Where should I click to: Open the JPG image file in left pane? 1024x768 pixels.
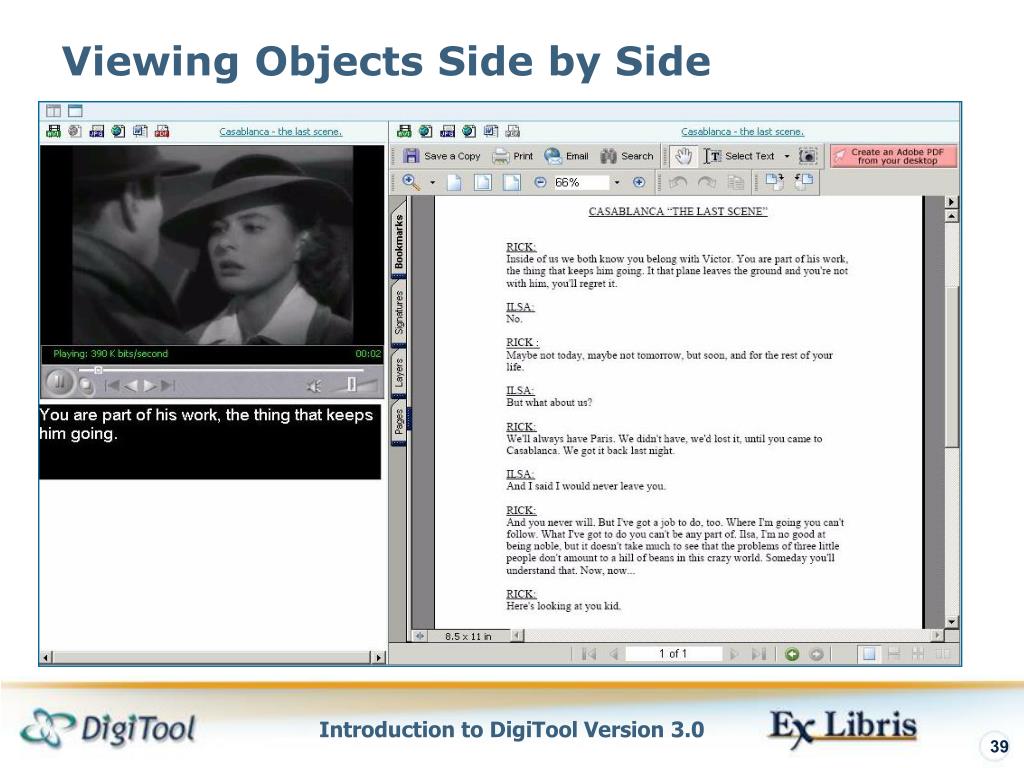(x=97, y=131)
